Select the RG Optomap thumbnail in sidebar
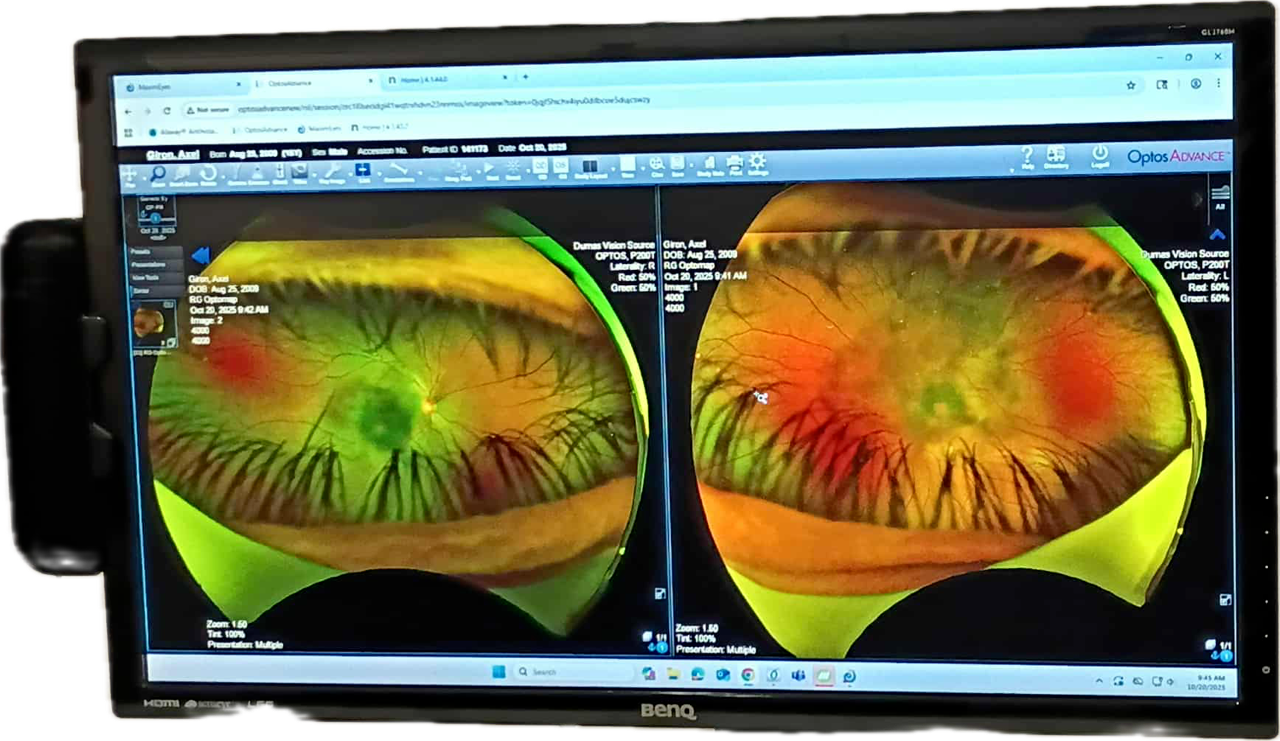Image resolution: width=1280 pixels, height=741 pixels. pyautogui.click(x=154, y=324)
